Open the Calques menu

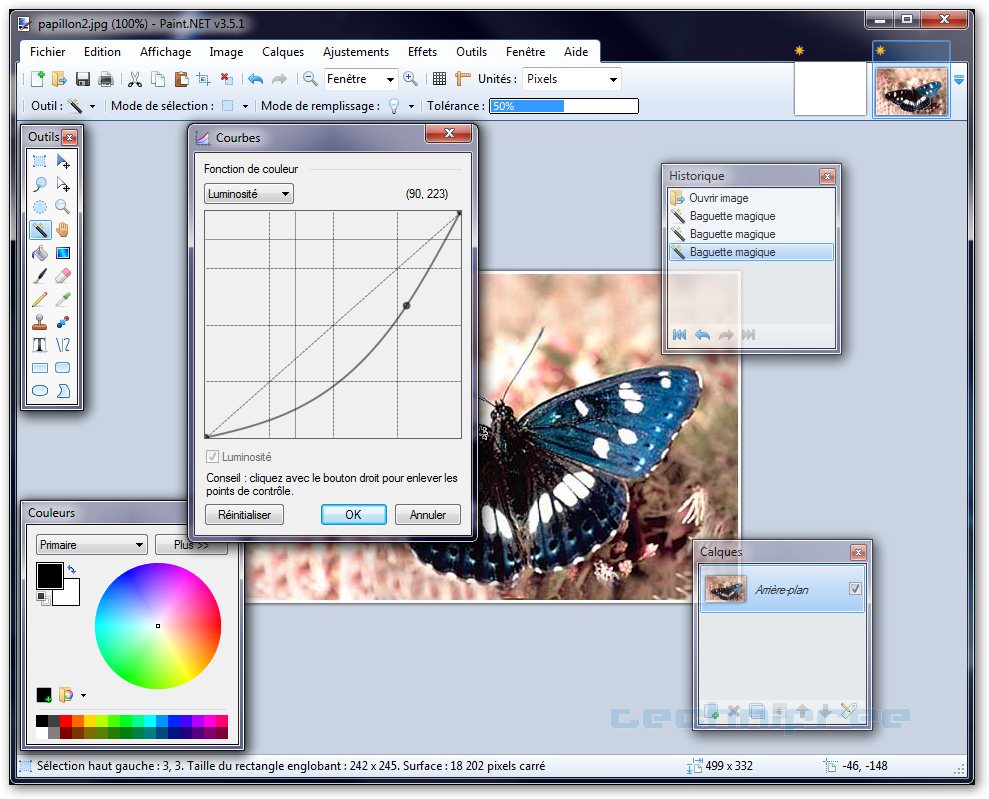click(x=283, y=52)
